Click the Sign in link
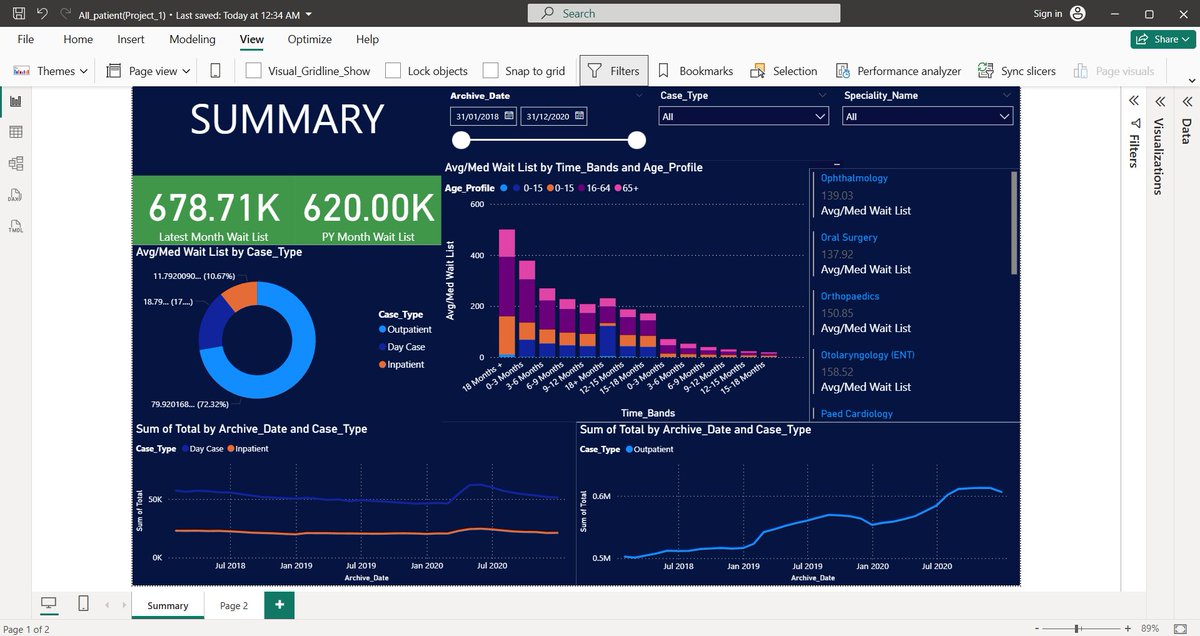 1046,14
